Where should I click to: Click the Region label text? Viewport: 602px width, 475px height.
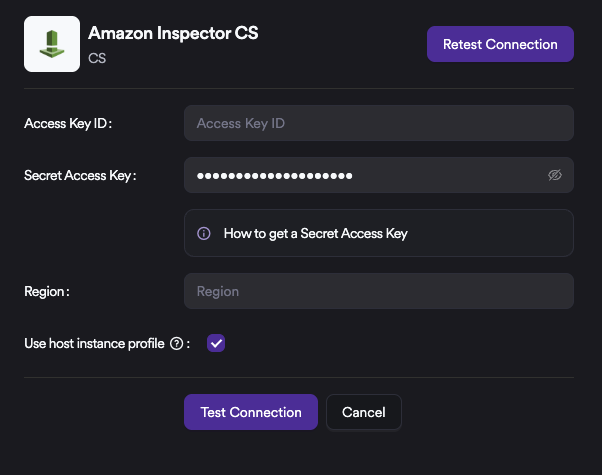click(46, 291)
